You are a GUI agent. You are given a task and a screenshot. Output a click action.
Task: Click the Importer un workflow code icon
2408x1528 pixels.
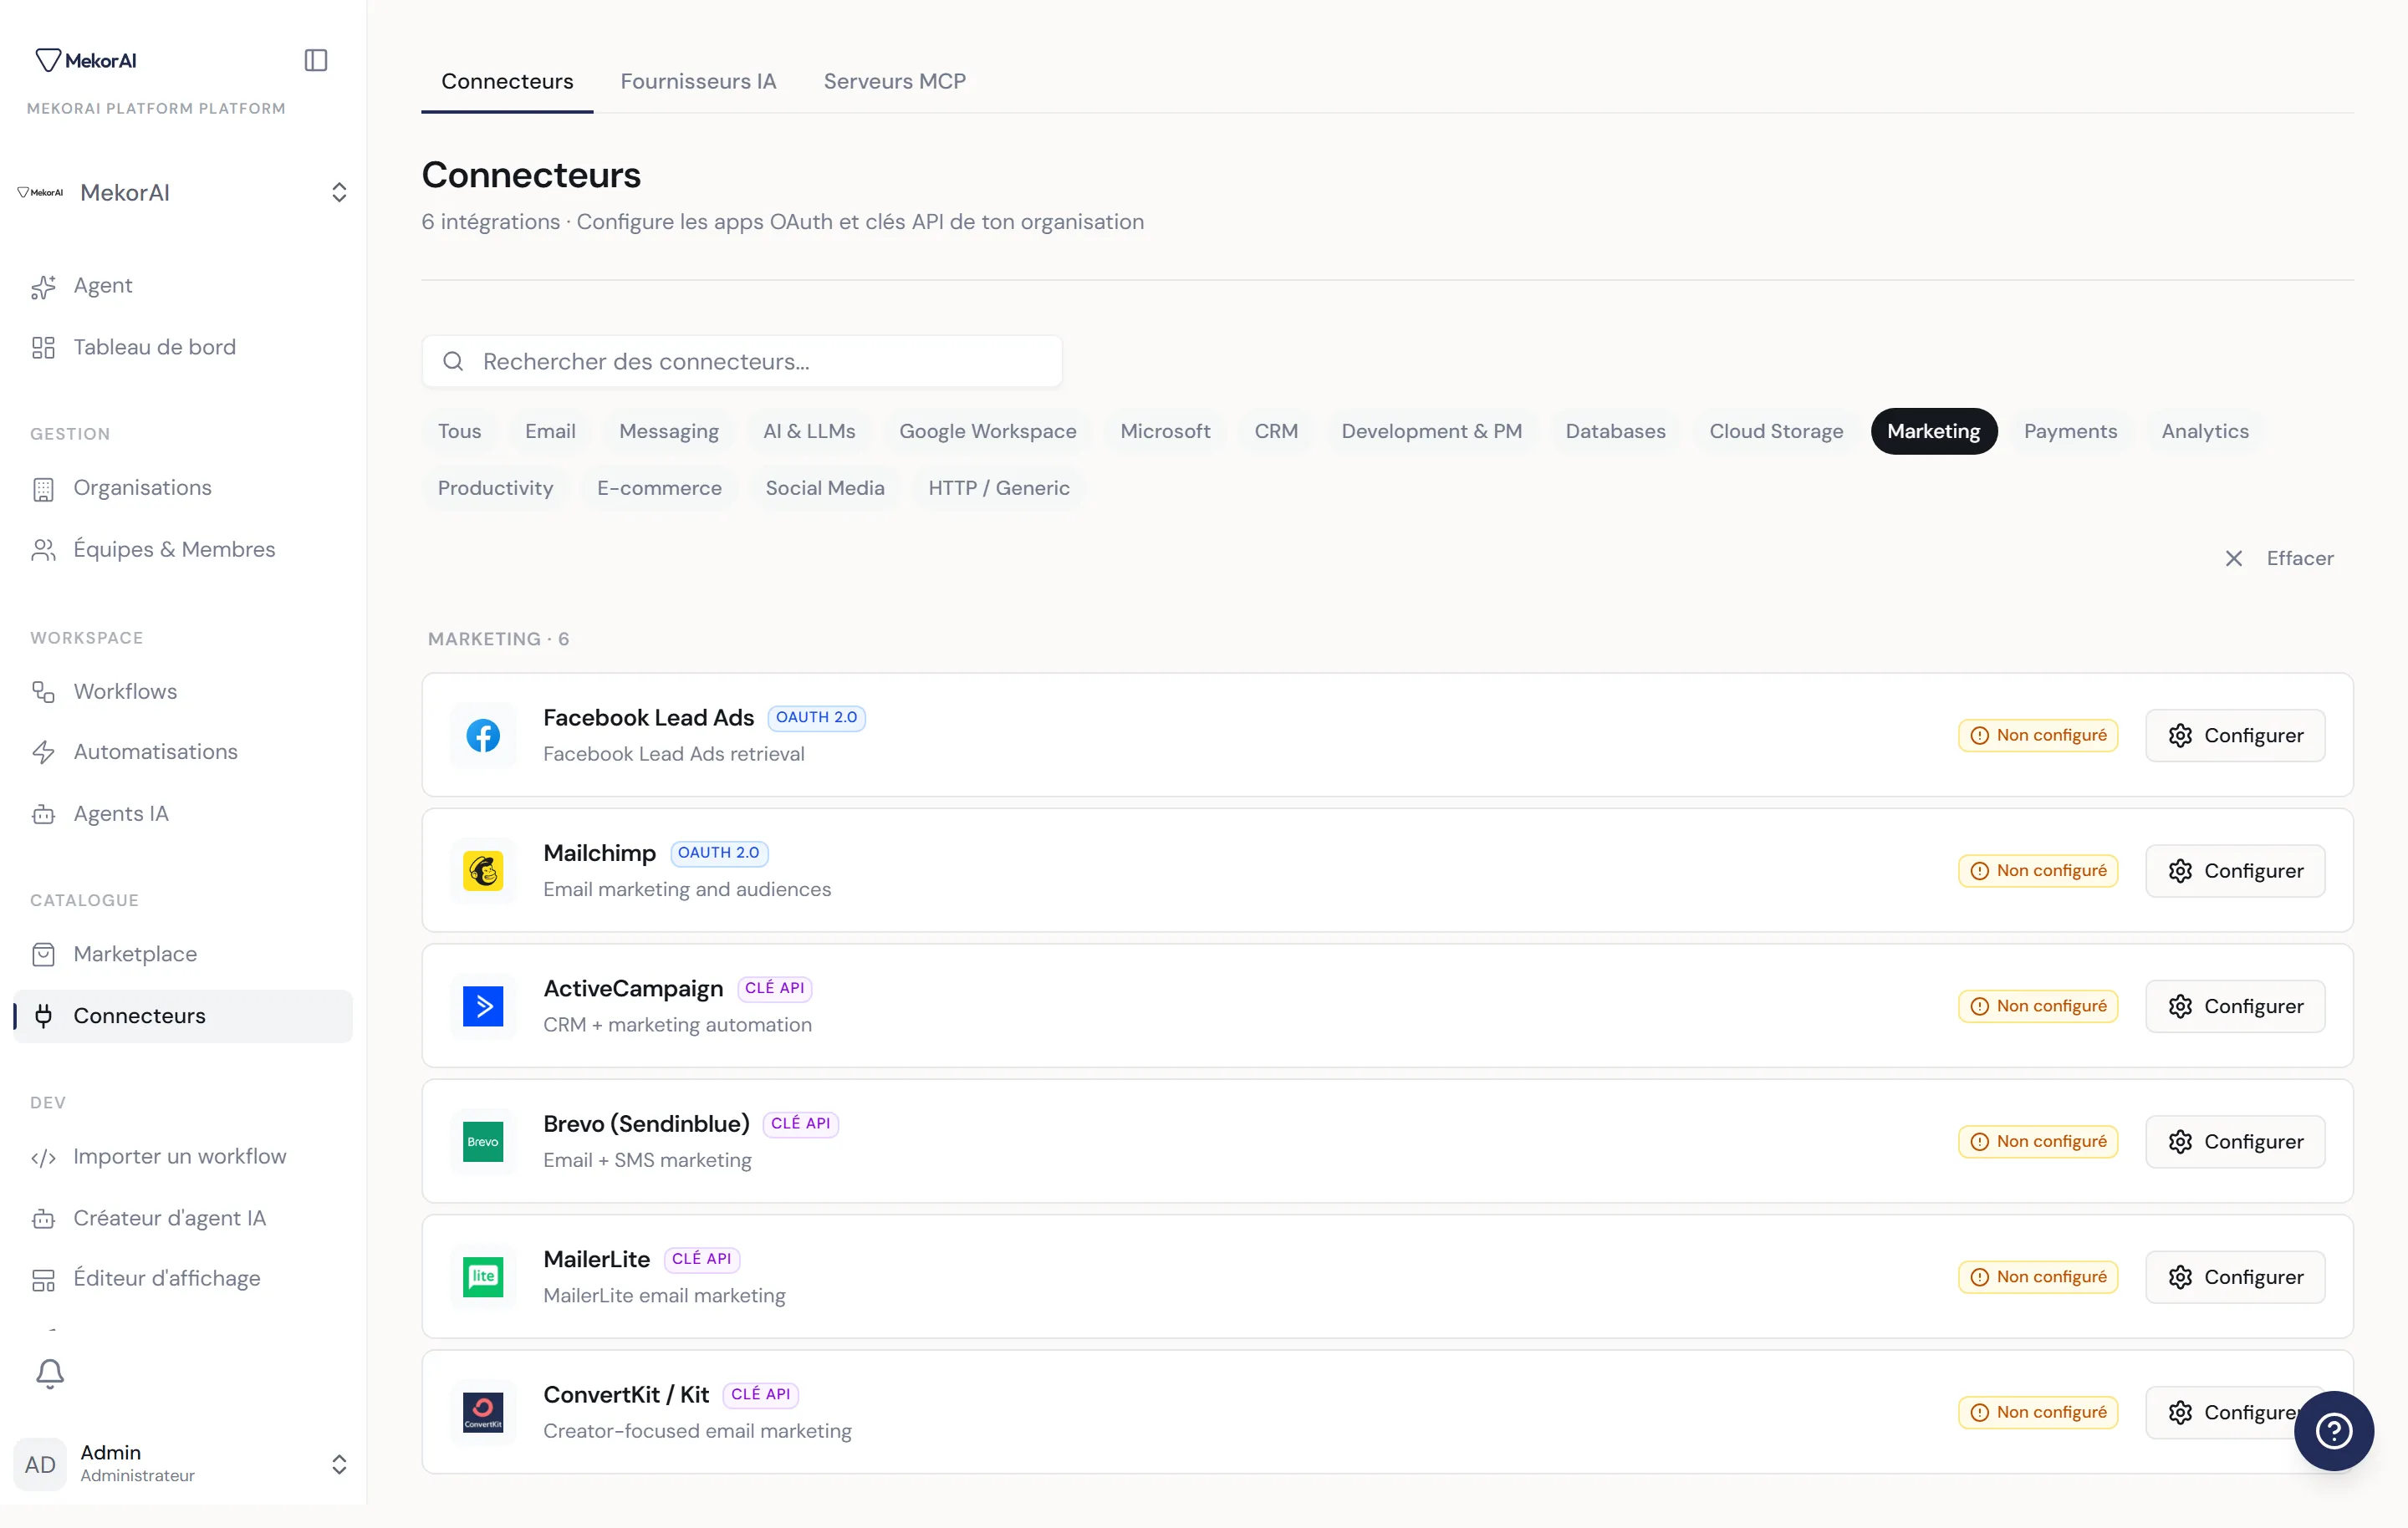point(43,1157)
